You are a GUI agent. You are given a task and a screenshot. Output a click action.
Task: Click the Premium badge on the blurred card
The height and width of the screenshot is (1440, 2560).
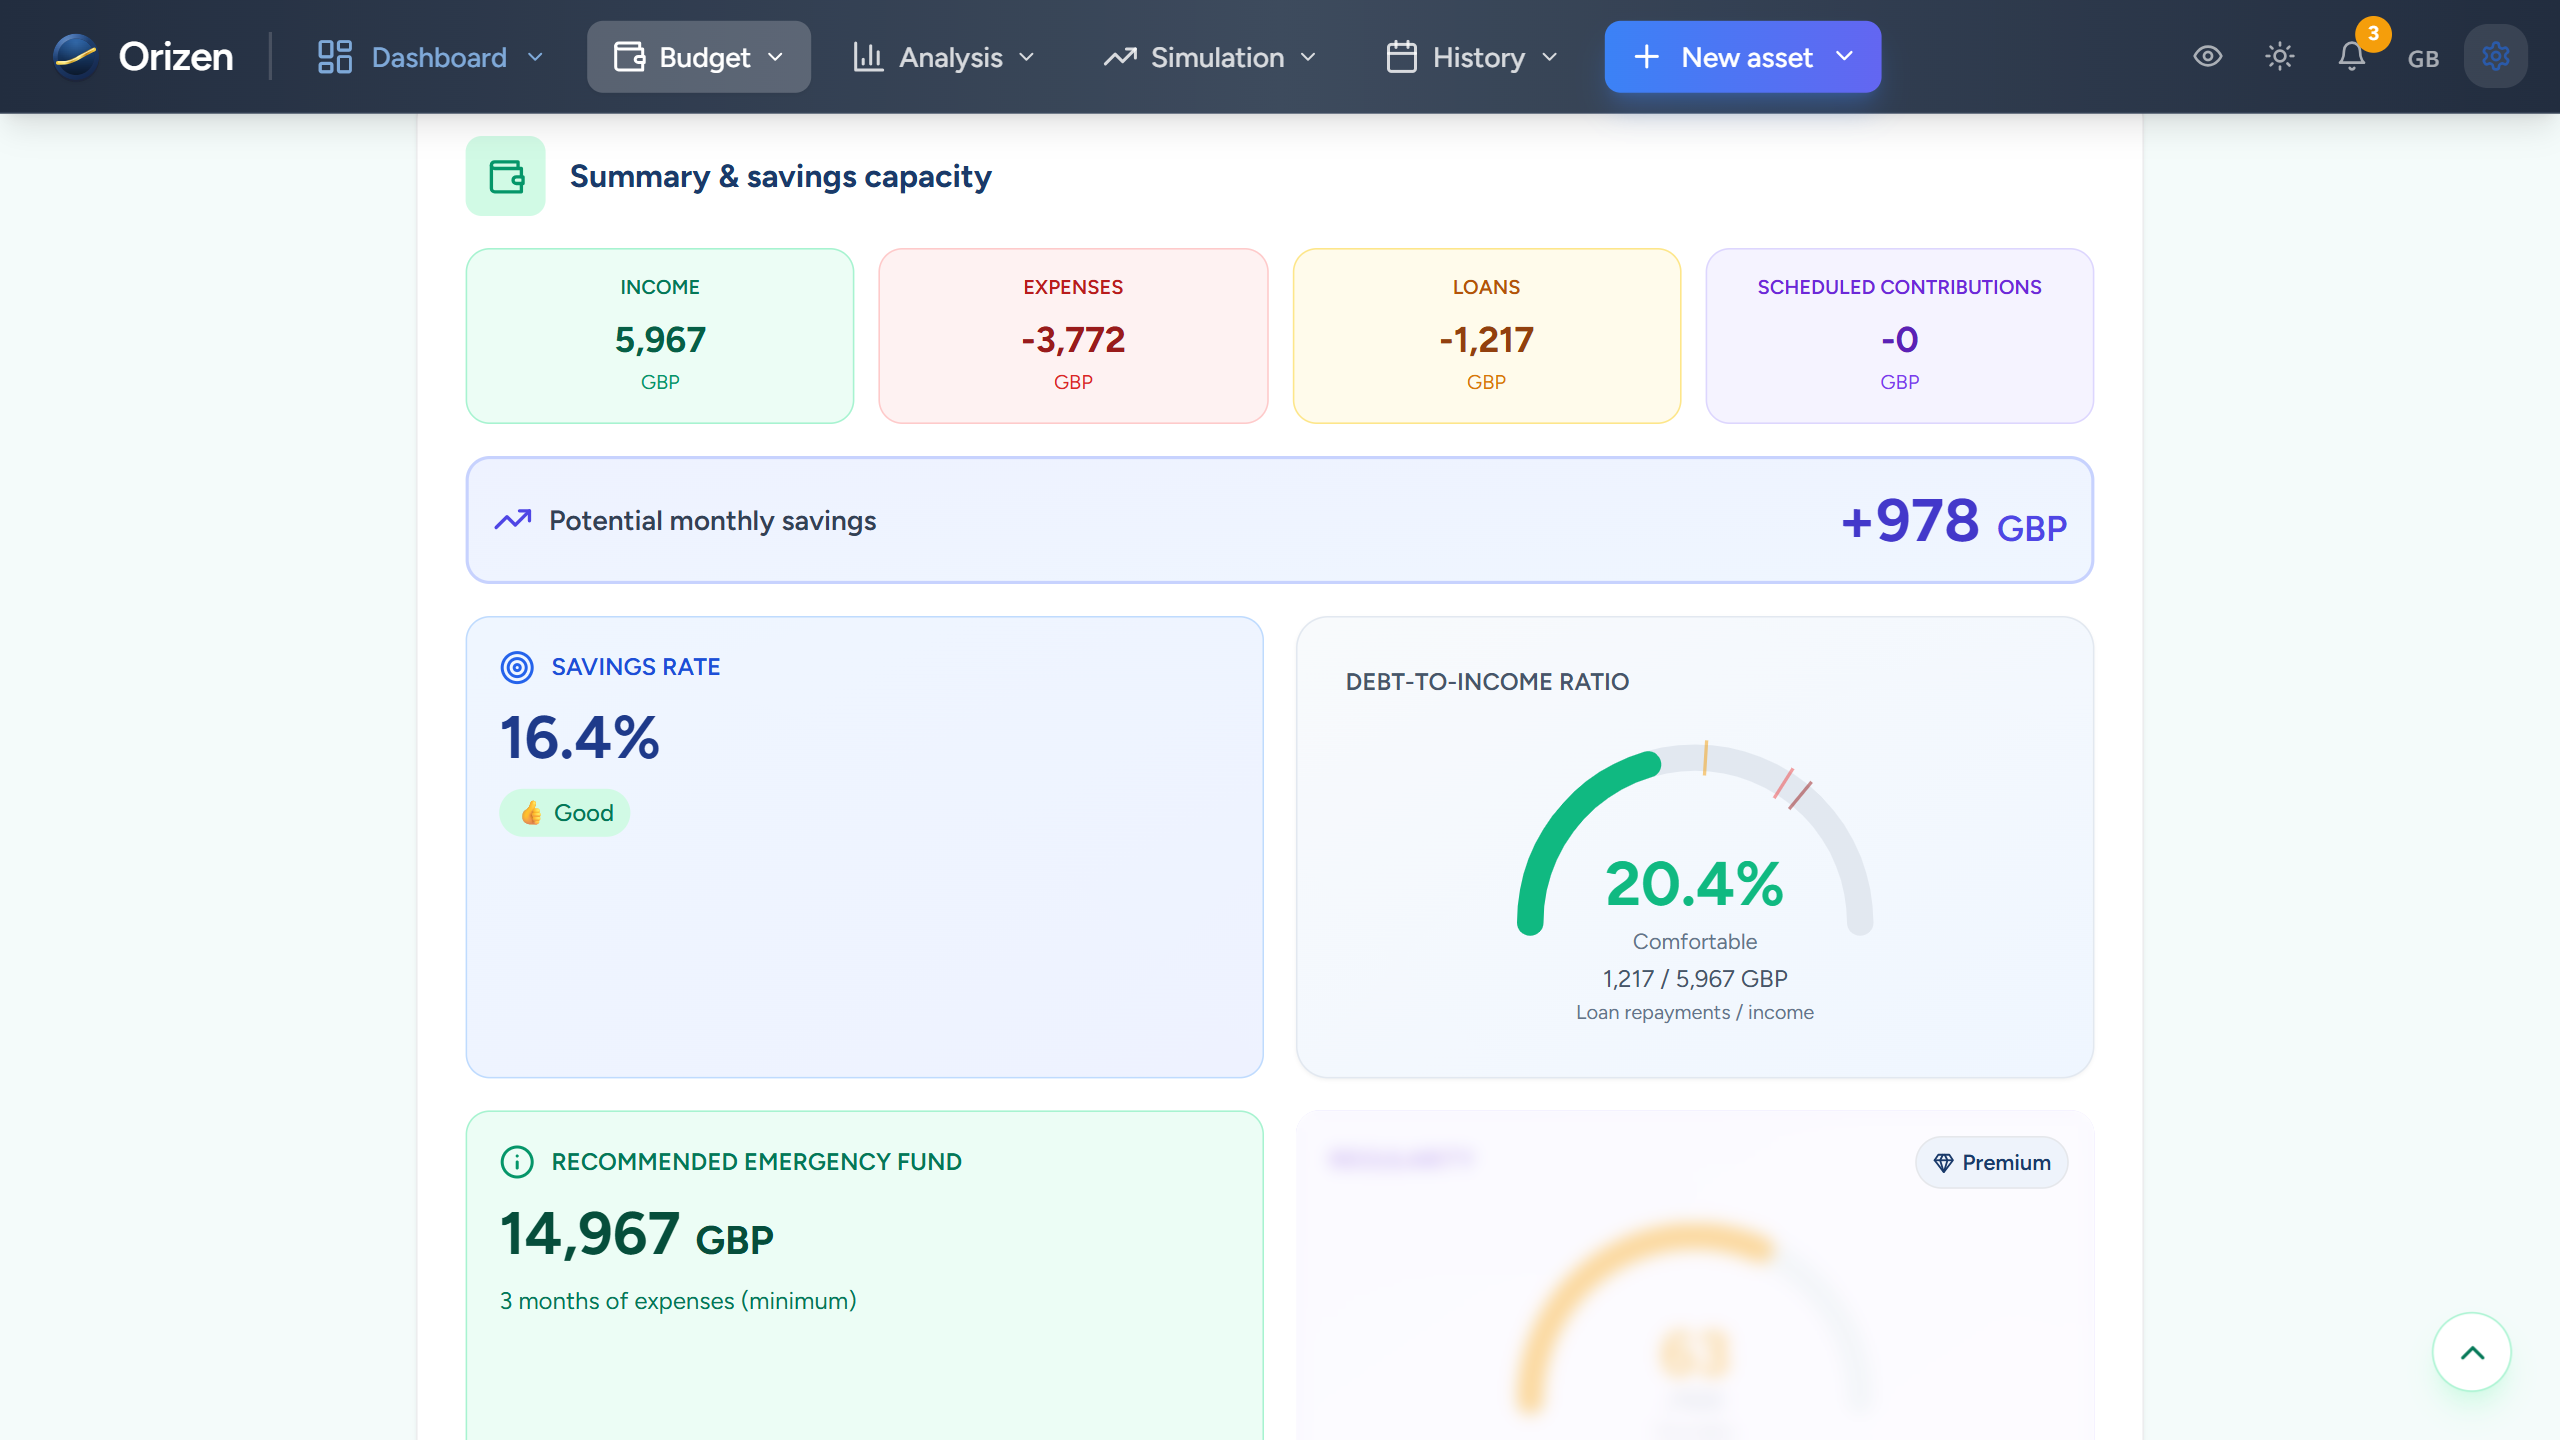tap(1991, 1162)
